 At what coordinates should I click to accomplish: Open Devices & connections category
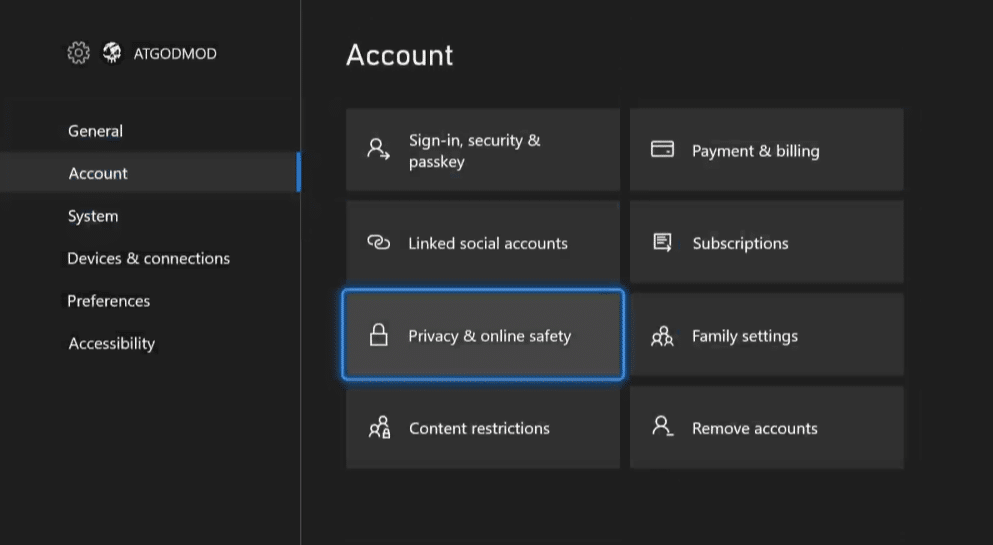point(150,258)
